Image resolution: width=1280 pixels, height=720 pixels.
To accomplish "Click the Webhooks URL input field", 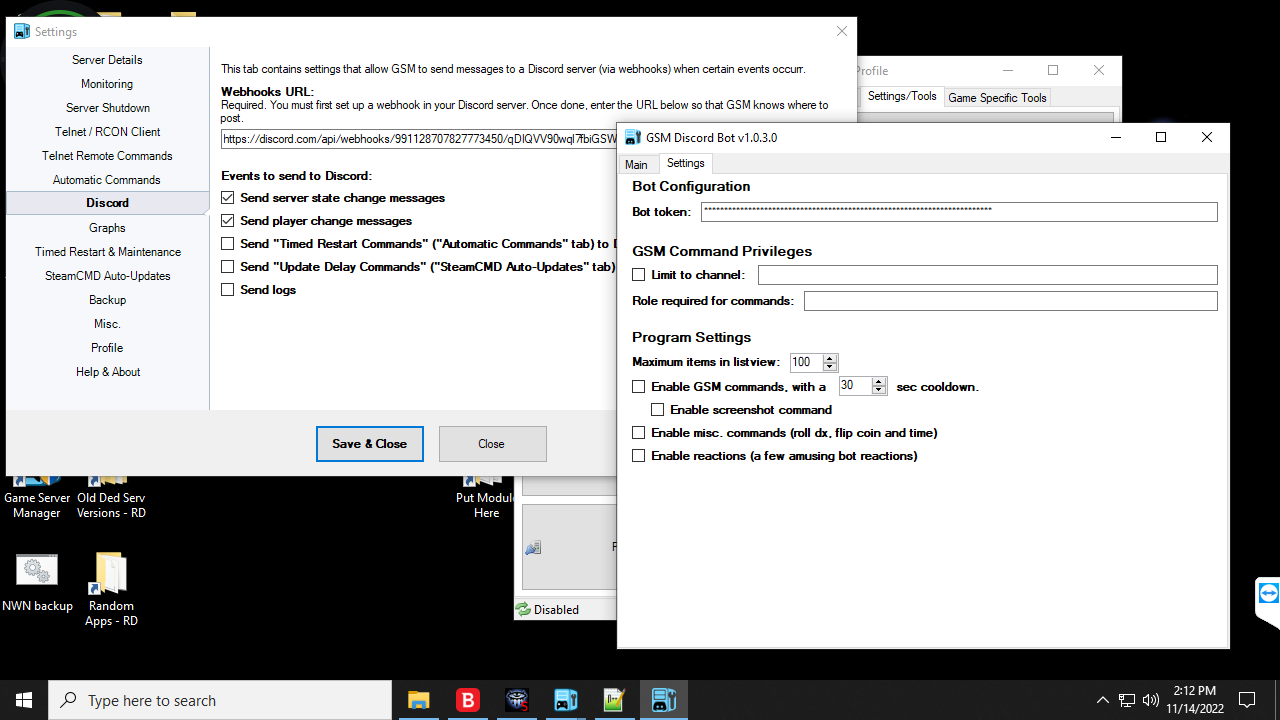I will click(x=419, y=139).
